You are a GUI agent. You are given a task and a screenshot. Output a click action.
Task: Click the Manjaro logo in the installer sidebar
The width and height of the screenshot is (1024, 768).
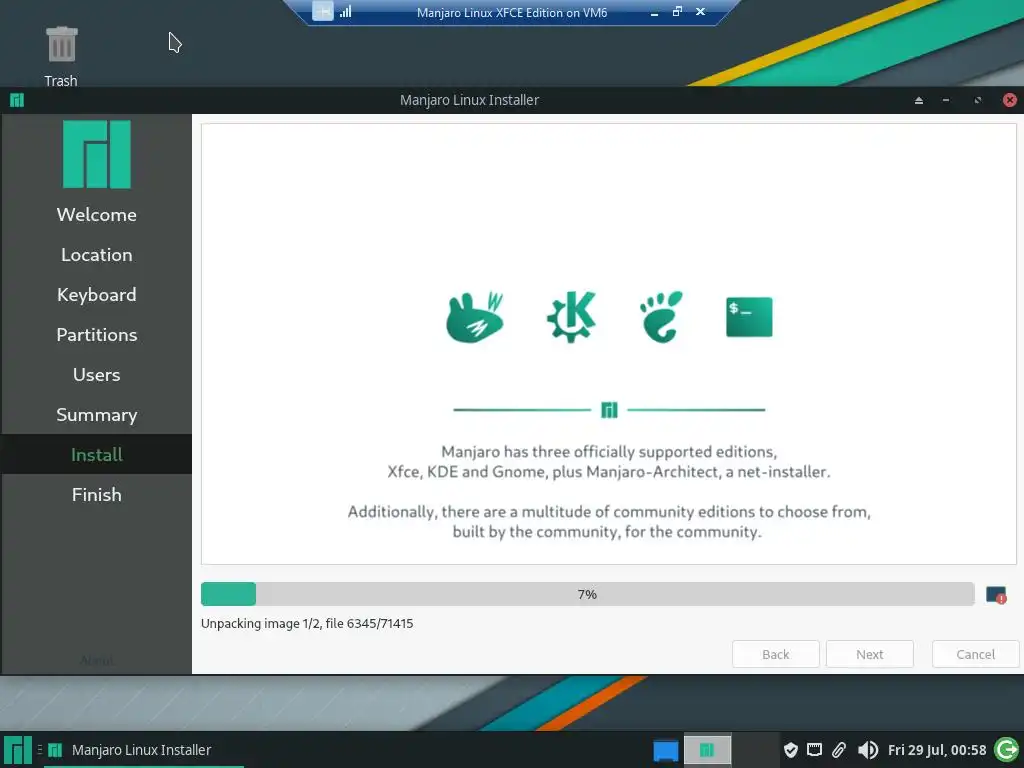pyautogui.click(x=97, y=154)
